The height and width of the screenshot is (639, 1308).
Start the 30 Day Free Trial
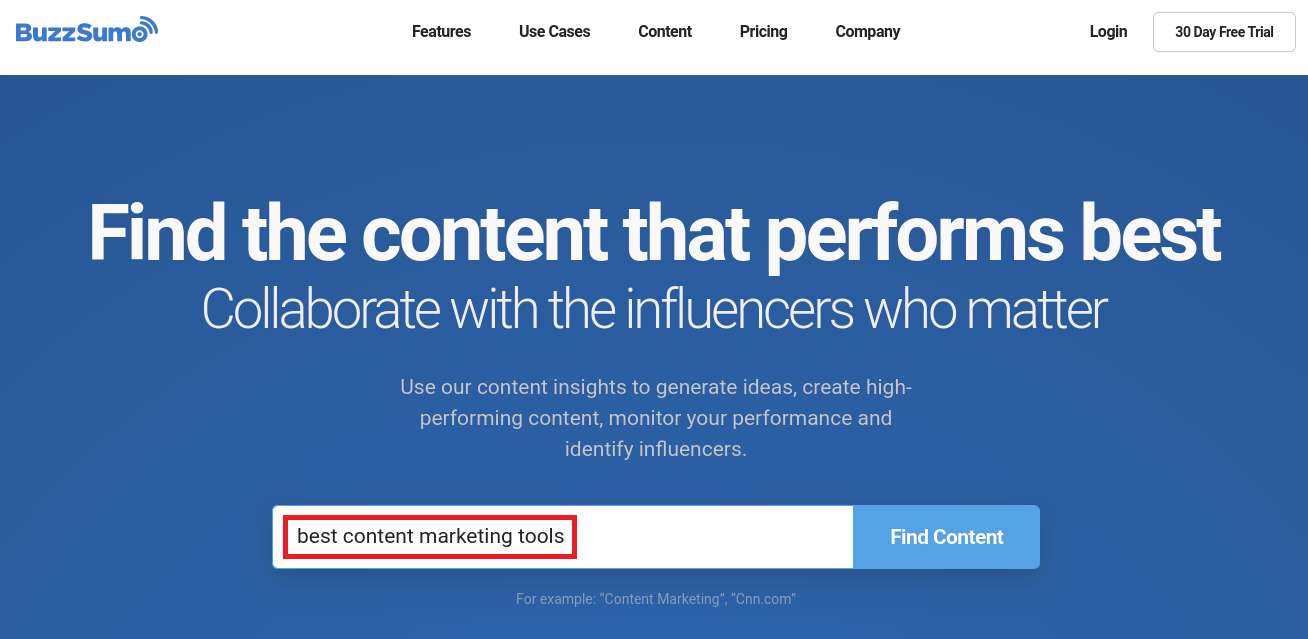click(x=1223, y=32)
